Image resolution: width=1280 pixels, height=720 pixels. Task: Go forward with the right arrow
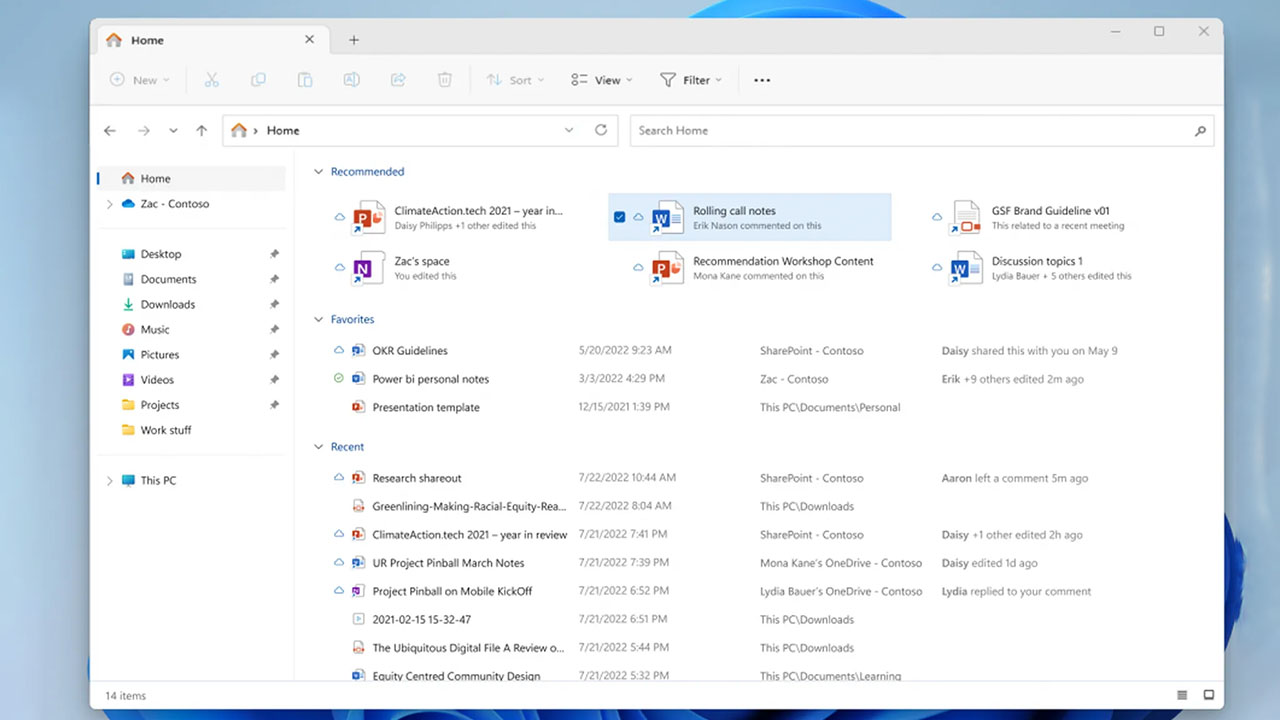pyautogui.click(x=144, y=130)
